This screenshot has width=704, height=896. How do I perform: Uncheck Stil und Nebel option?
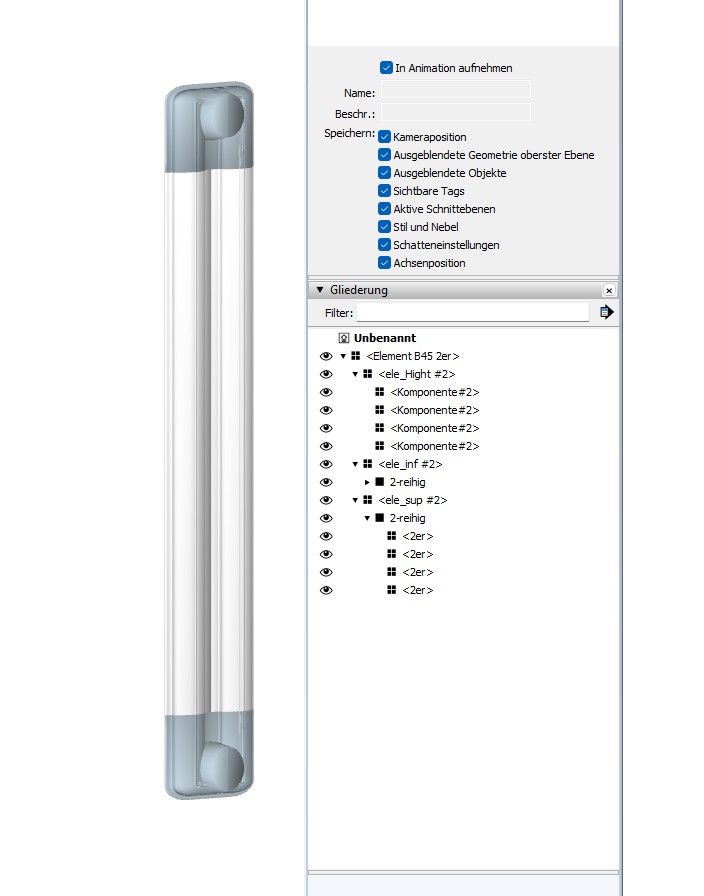[x=384, y=227]
